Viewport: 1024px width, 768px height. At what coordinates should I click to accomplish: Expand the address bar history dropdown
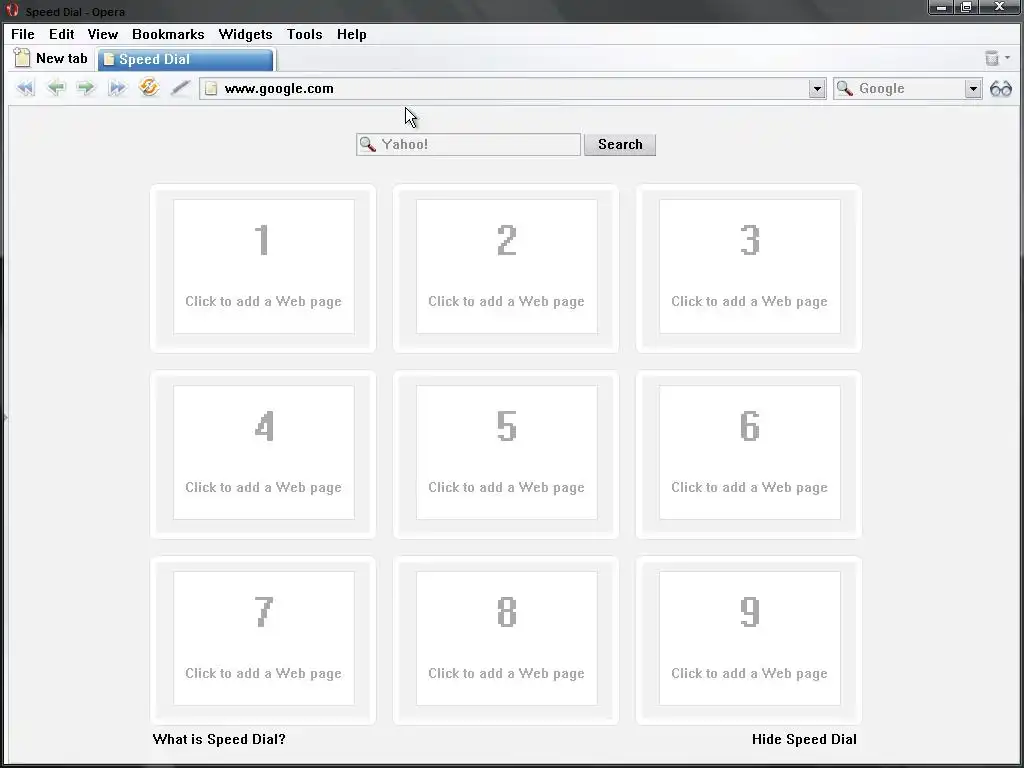coord(817,89)
